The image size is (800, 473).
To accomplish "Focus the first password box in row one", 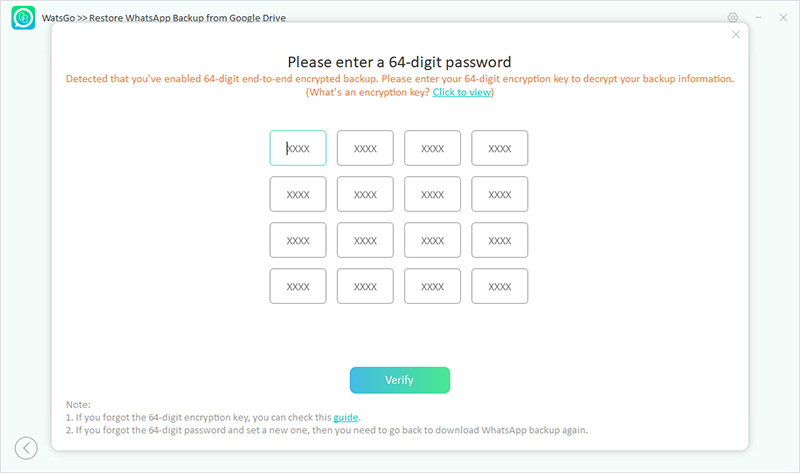I will pos(298,148).
